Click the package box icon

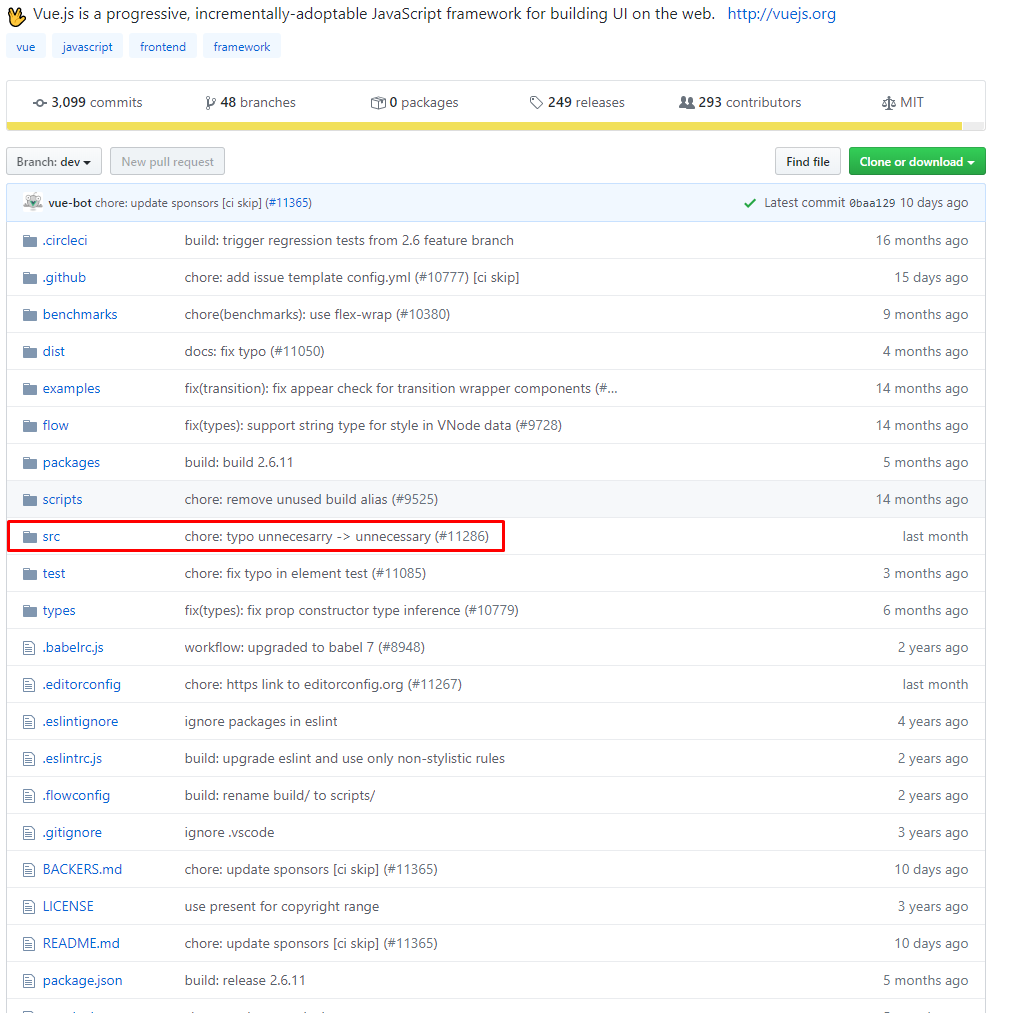click(x=378, y=103)
